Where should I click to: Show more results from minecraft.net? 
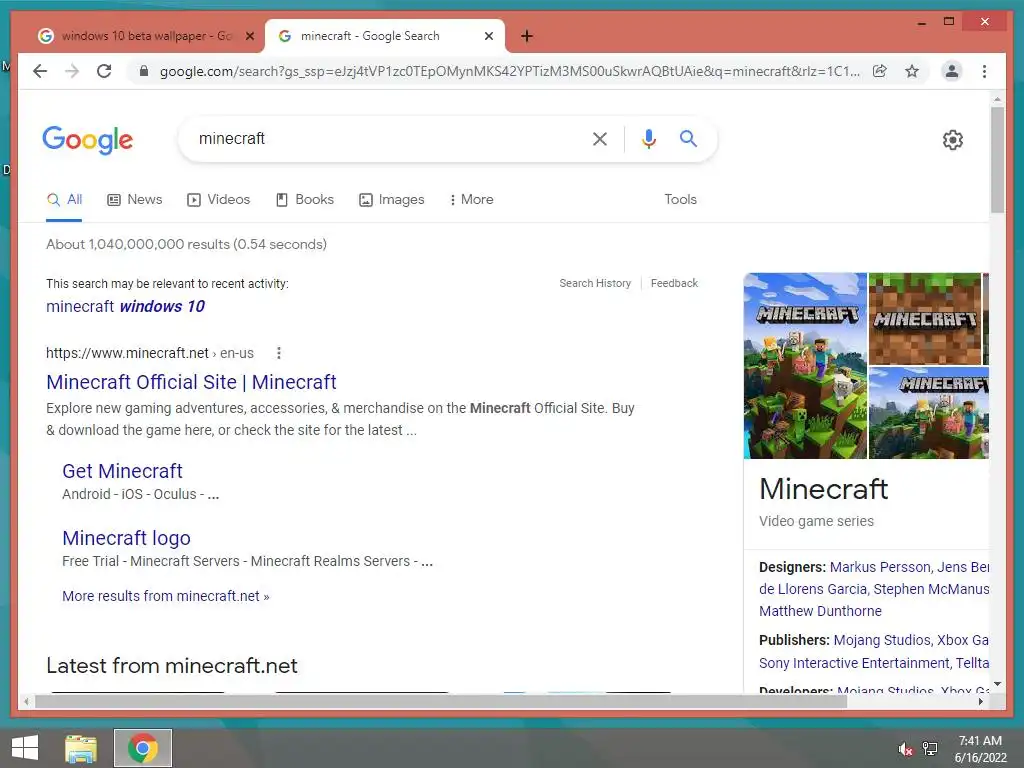tap(165, 596)
